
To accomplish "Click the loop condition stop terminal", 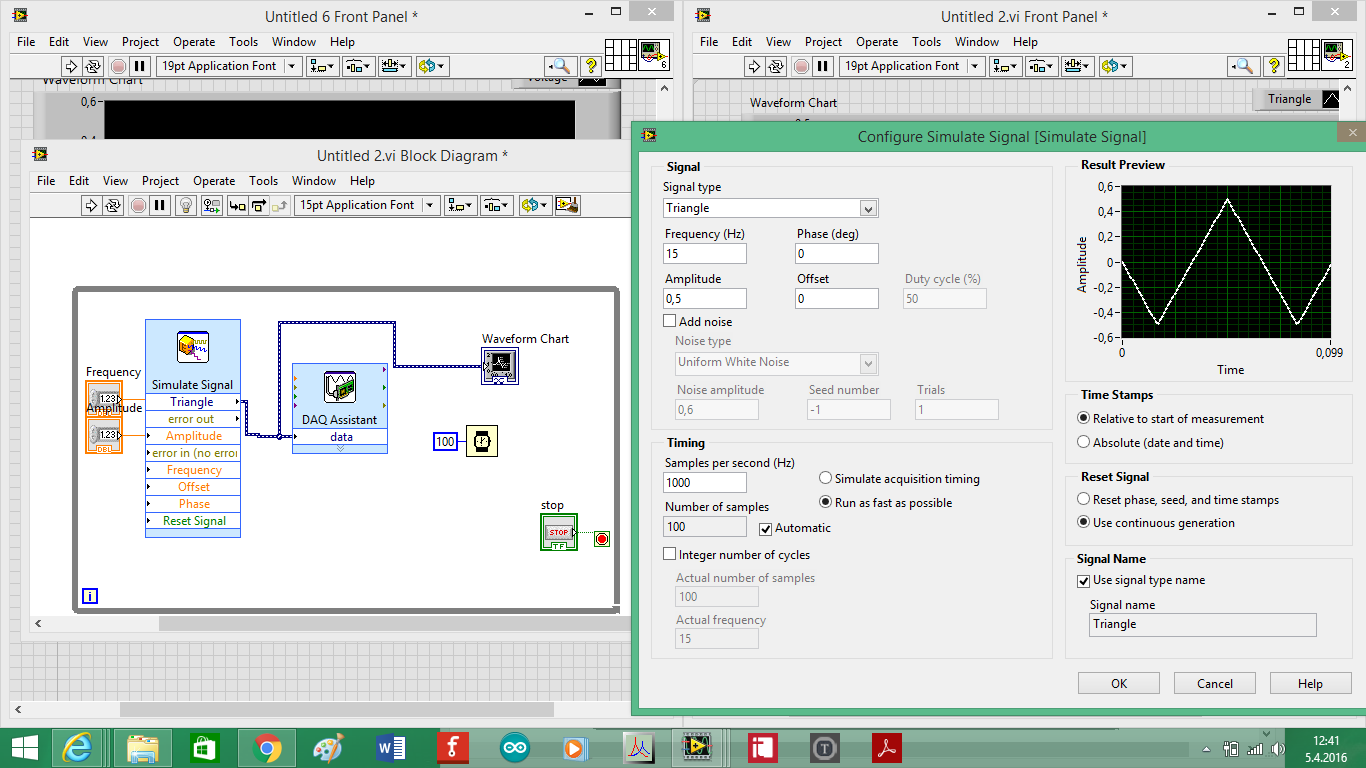I will pos(601,539).
